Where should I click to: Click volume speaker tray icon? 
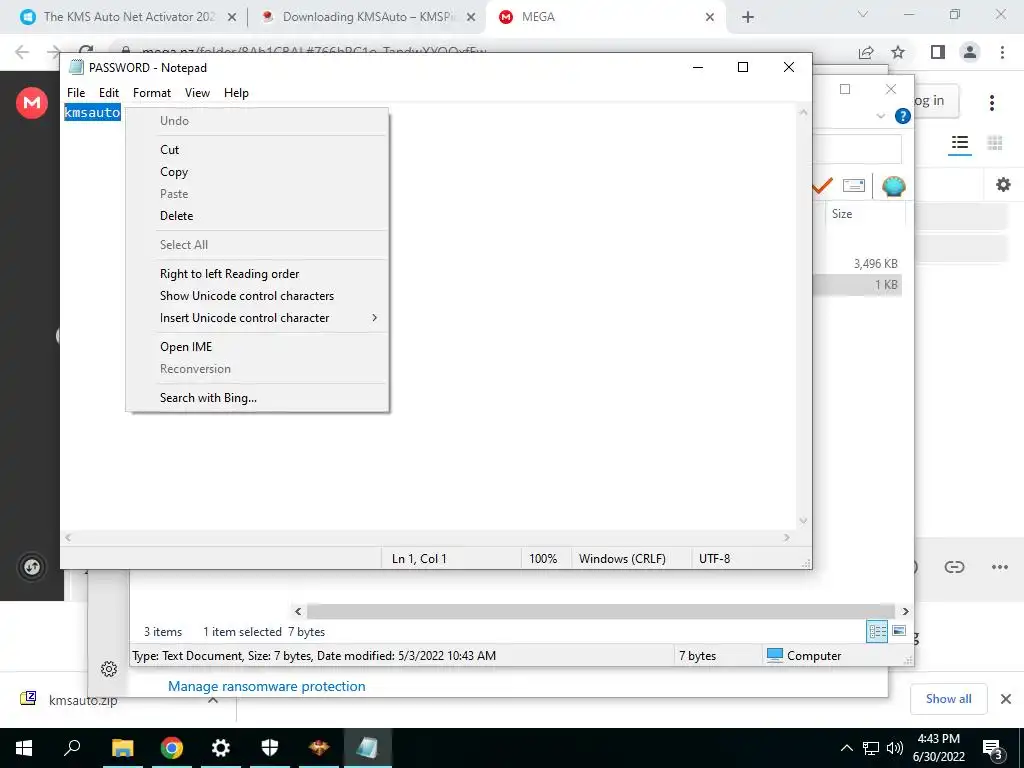pyautogui.click(x=895, y=748)
